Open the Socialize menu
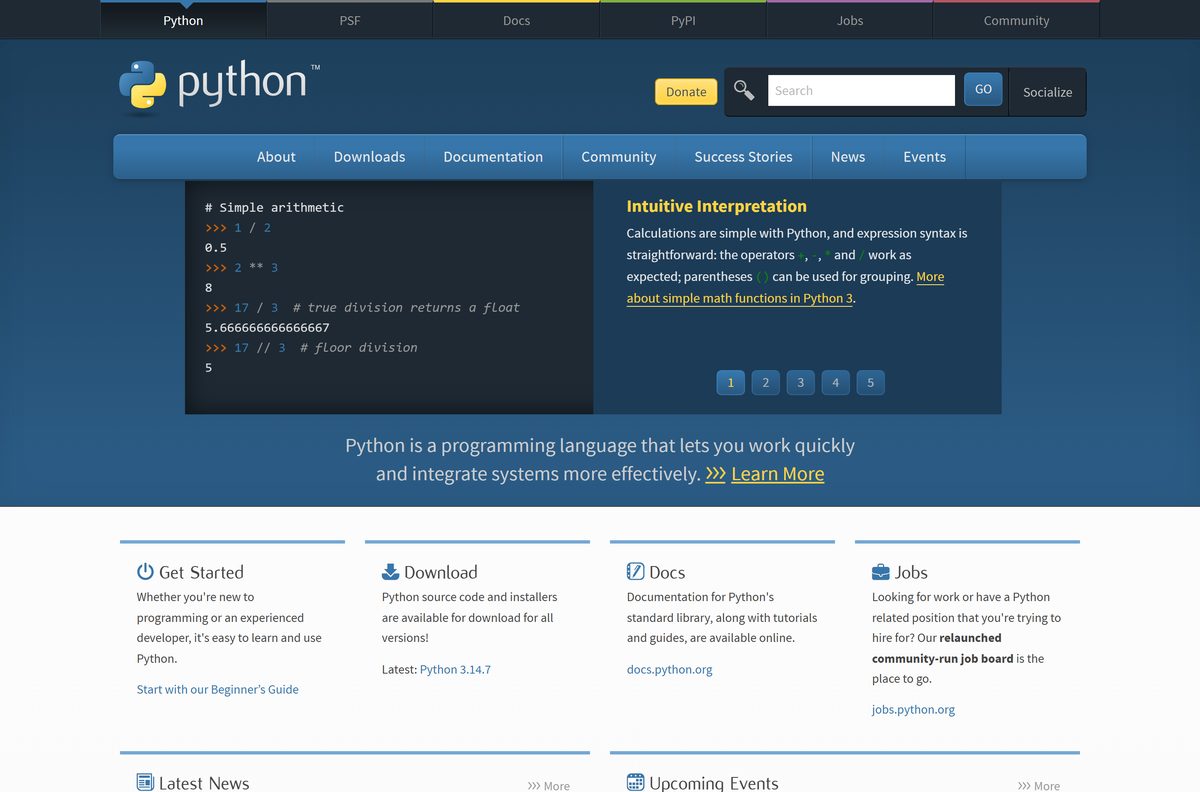1200x792 pixels. pyautogui.click(x=1047, y=92)
